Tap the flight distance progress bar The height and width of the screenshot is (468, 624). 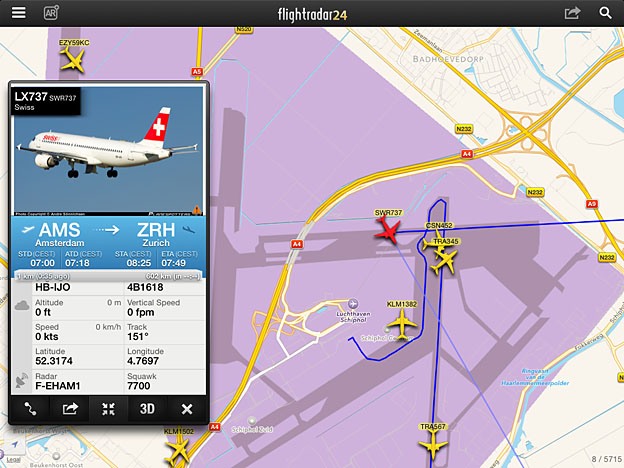[108, 276]
